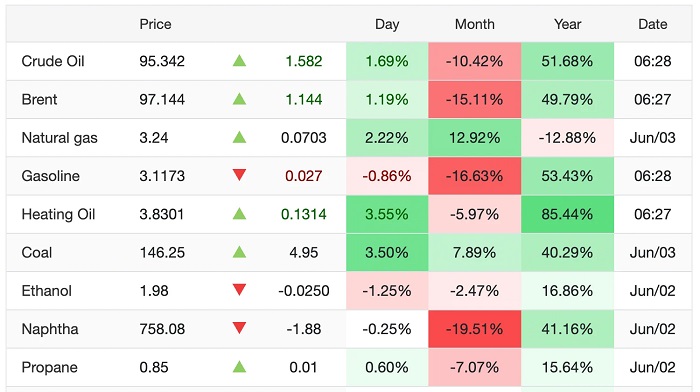Select Ethanol price 1.98
The width and height of the screenshot is (700, 392).
tap(154, 291)
